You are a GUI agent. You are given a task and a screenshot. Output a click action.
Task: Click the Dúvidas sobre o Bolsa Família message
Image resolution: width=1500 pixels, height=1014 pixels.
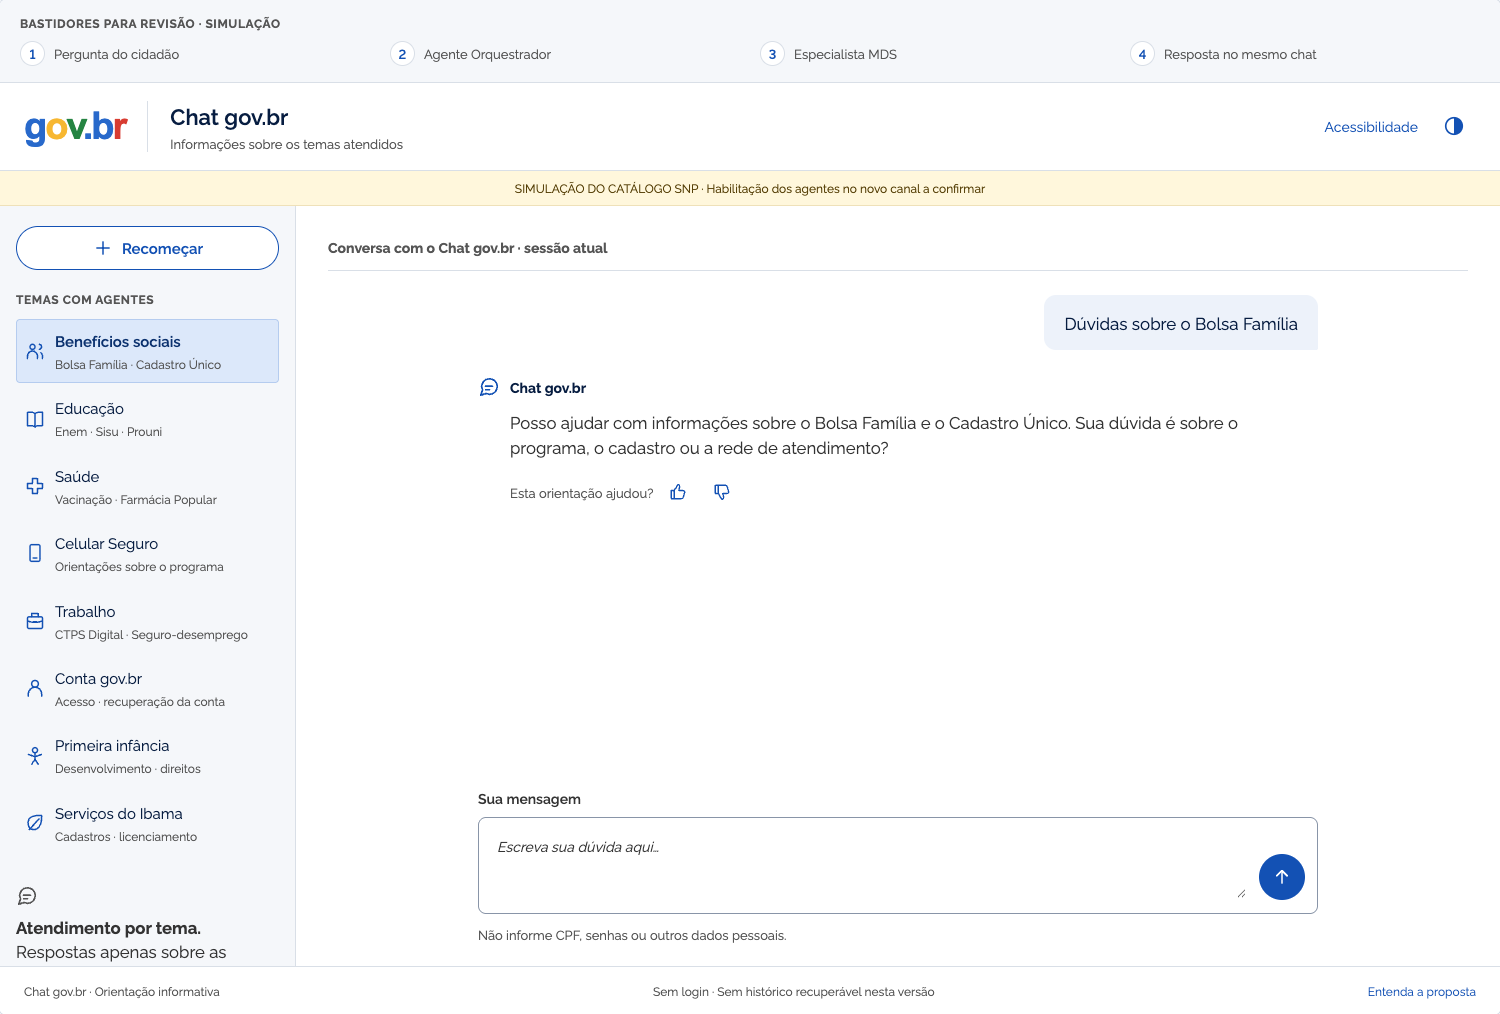[1181, 323]
